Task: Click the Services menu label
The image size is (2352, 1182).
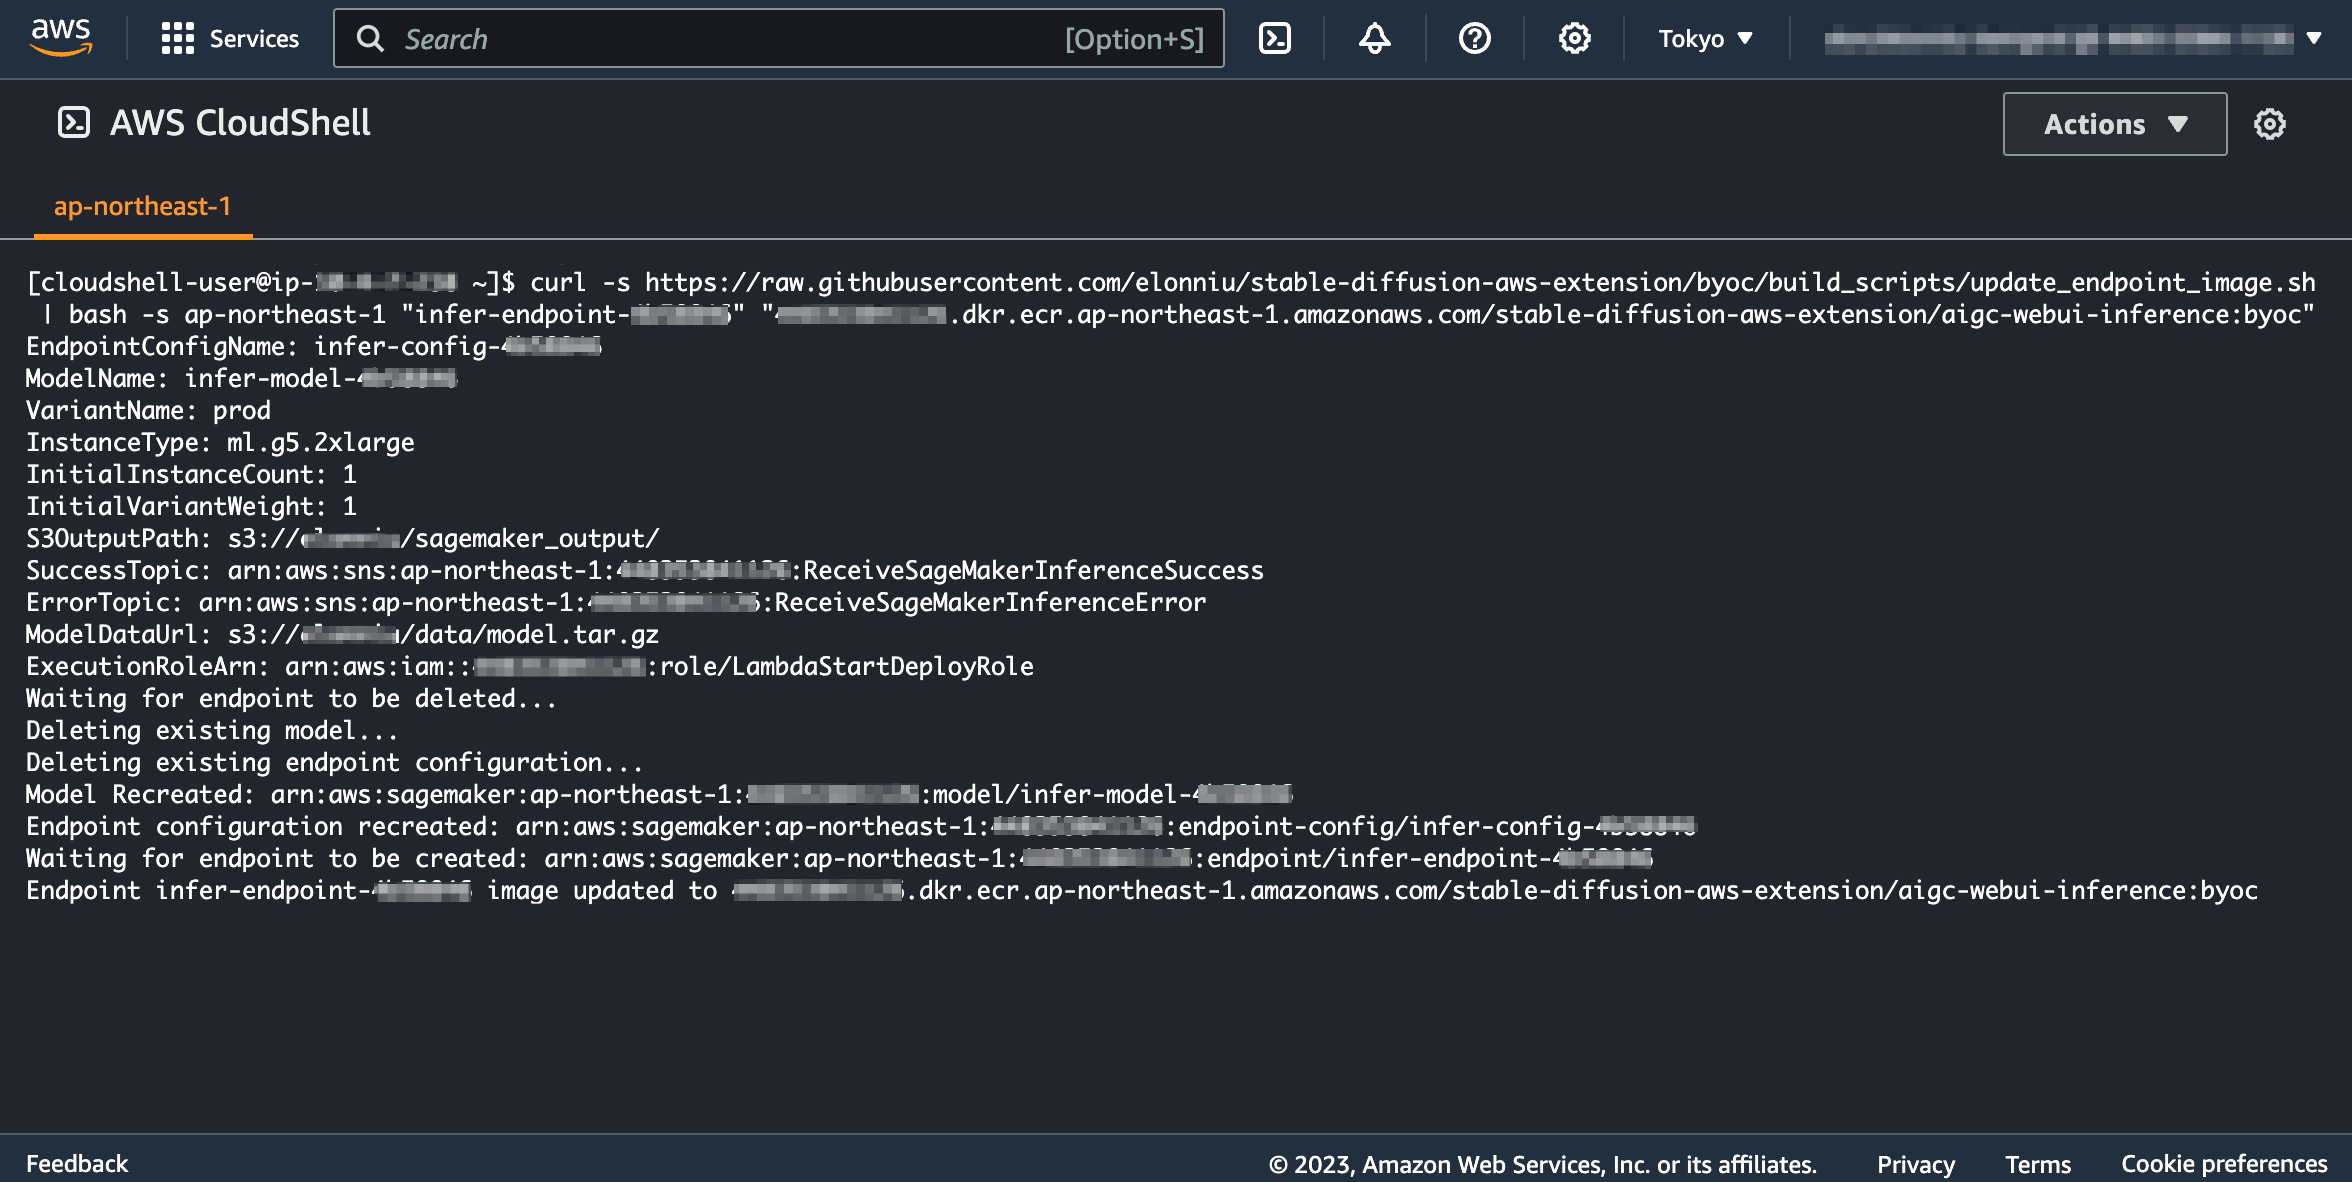Action: coord(254,39)
